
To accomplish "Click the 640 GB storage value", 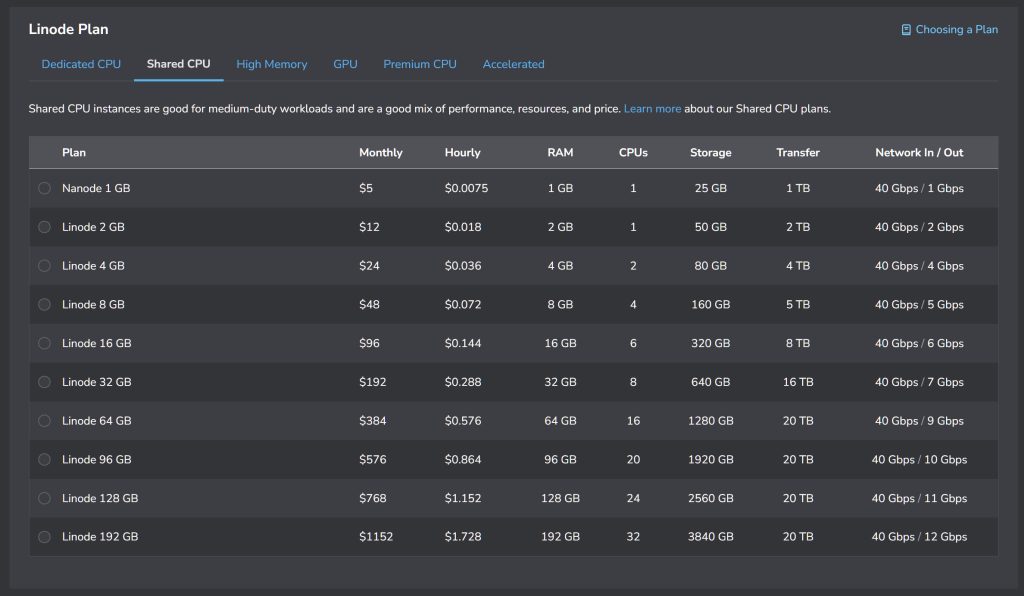I will pos(711,382).
